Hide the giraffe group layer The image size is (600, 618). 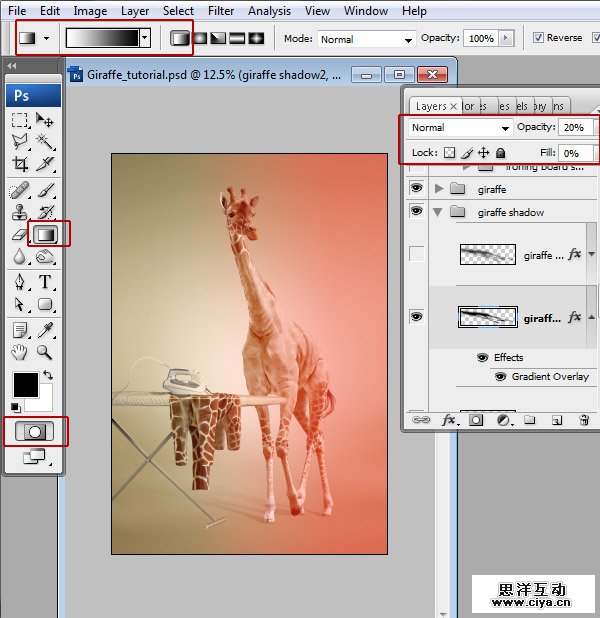pyautogui.click(x=417, y=189)
